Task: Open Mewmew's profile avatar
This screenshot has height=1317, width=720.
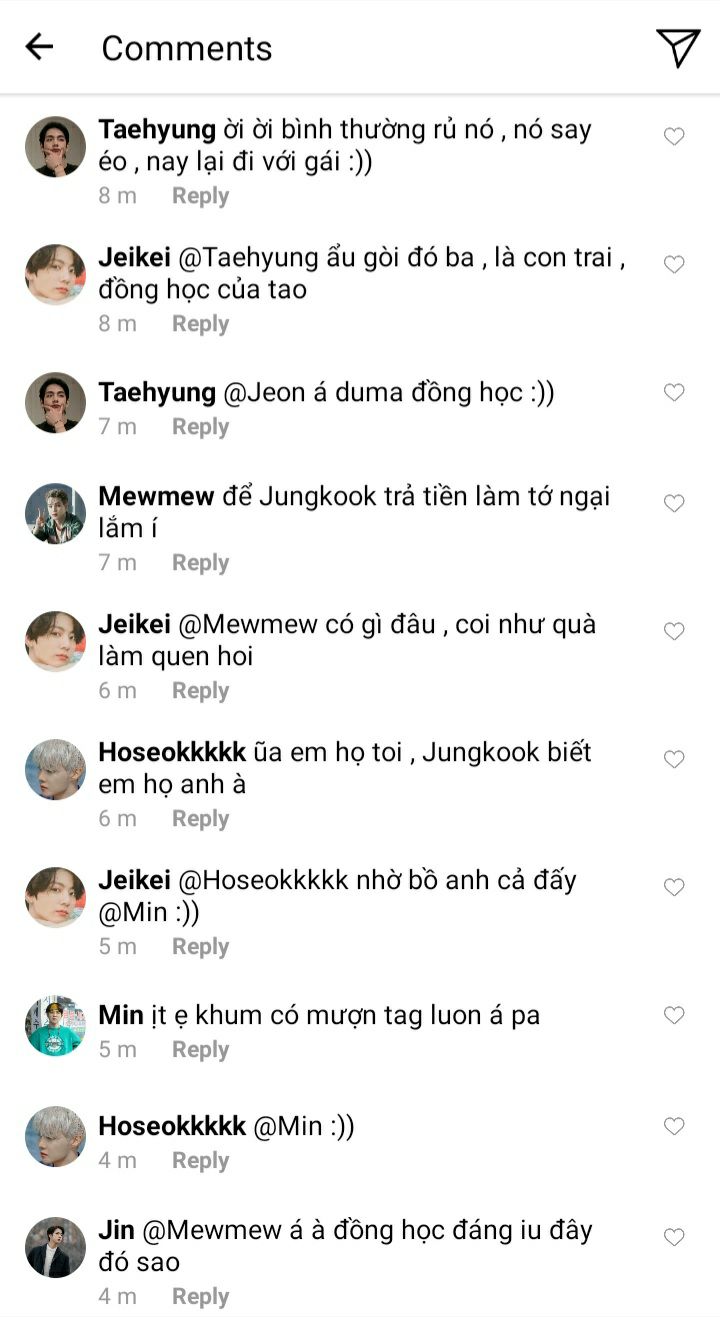Action: pyautogui.click(x=55, y=513)
